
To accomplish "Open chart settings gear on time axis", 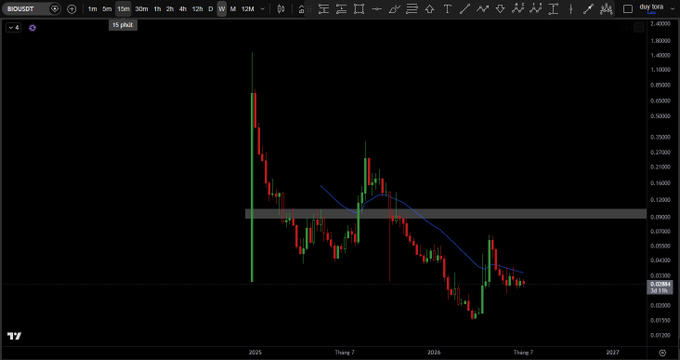I will coord(662,353).
